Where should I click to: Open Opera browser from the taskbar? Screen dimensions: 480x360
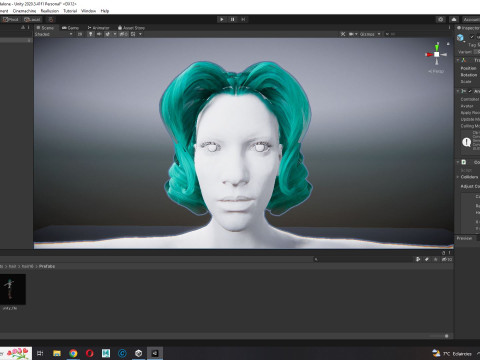point(89,353)
